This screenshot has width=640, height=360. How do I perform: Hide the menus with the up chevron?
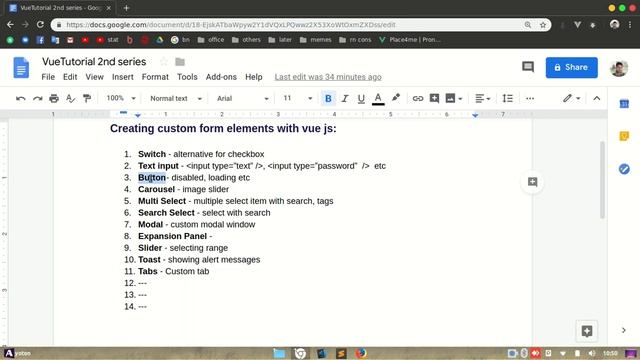pyautogui.click(x=597, y=98)
